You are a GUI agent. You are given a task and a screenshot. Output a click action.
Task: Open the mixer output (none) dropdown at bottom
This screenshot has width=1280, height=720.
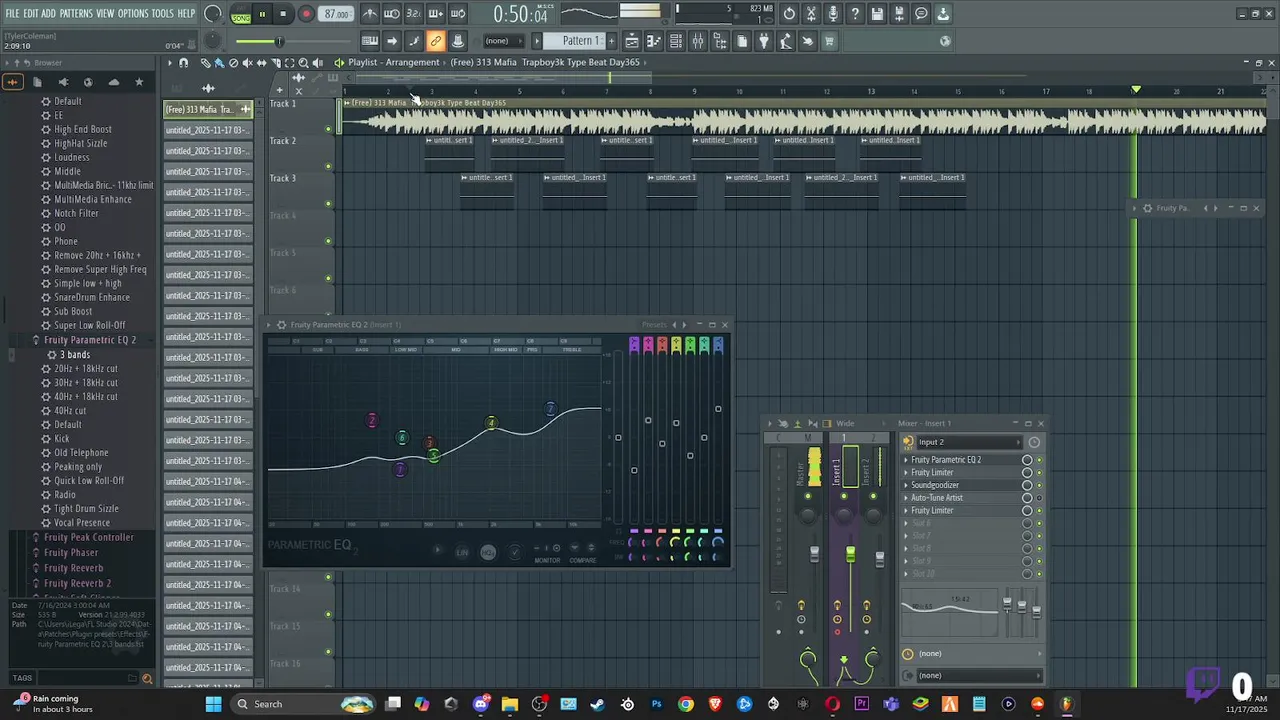pyautogui.click(x=972, y=675)
